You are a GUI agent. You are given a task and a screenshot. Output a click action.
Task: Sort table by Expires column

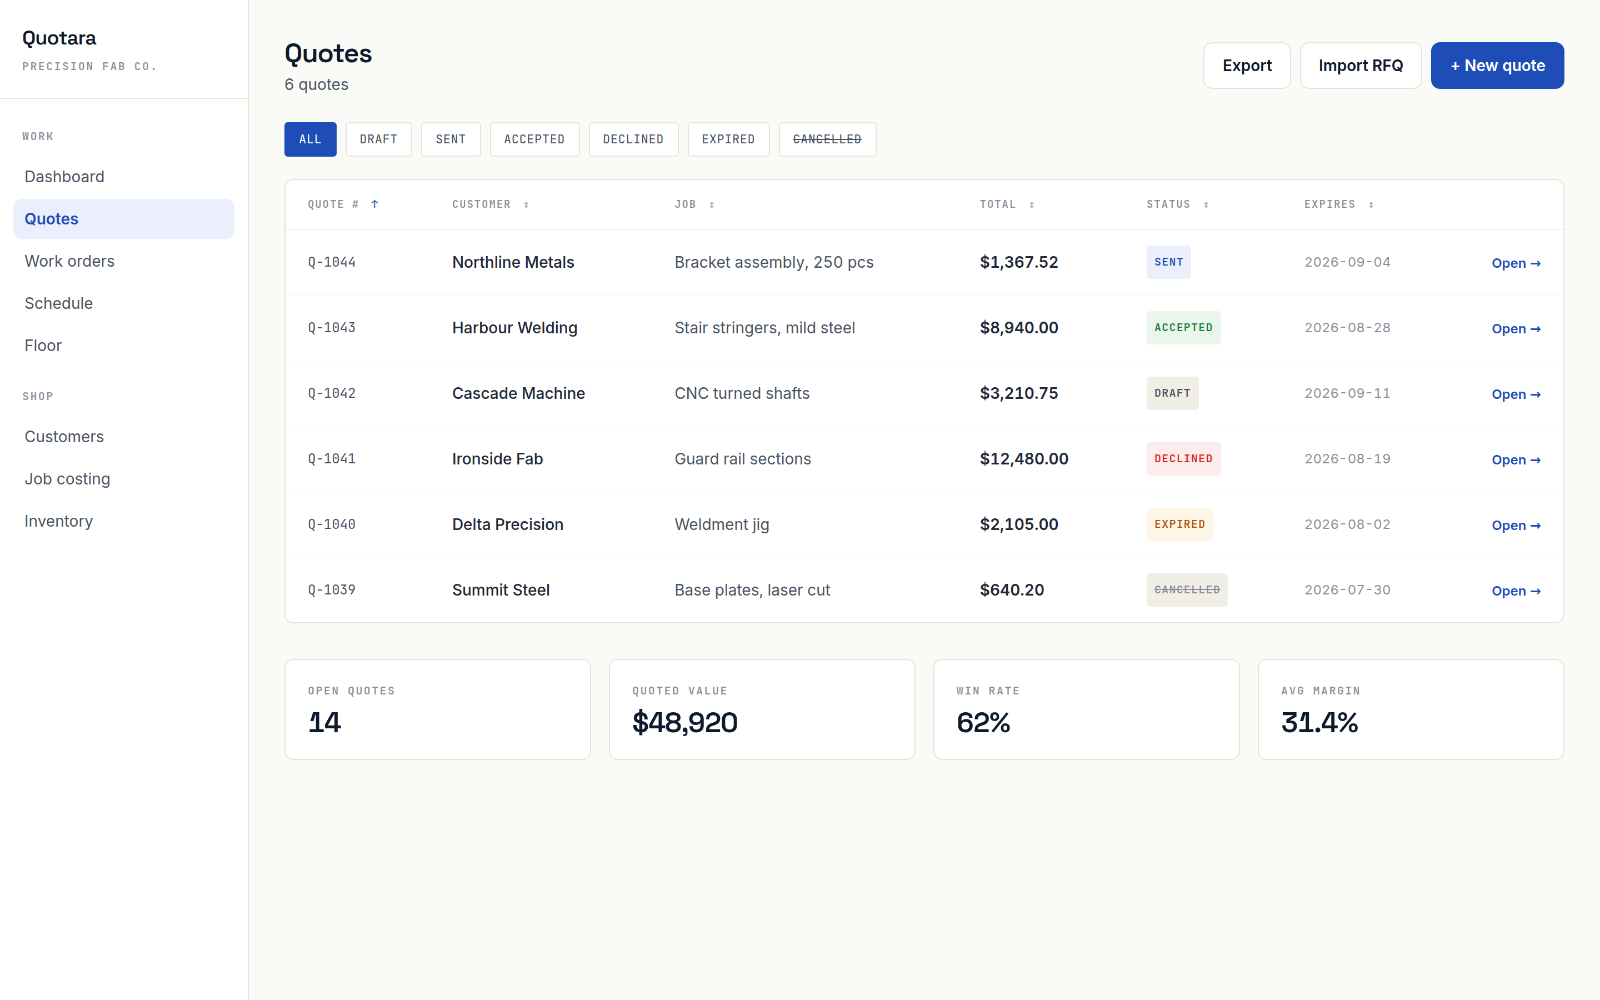(x=1338, y=204)
